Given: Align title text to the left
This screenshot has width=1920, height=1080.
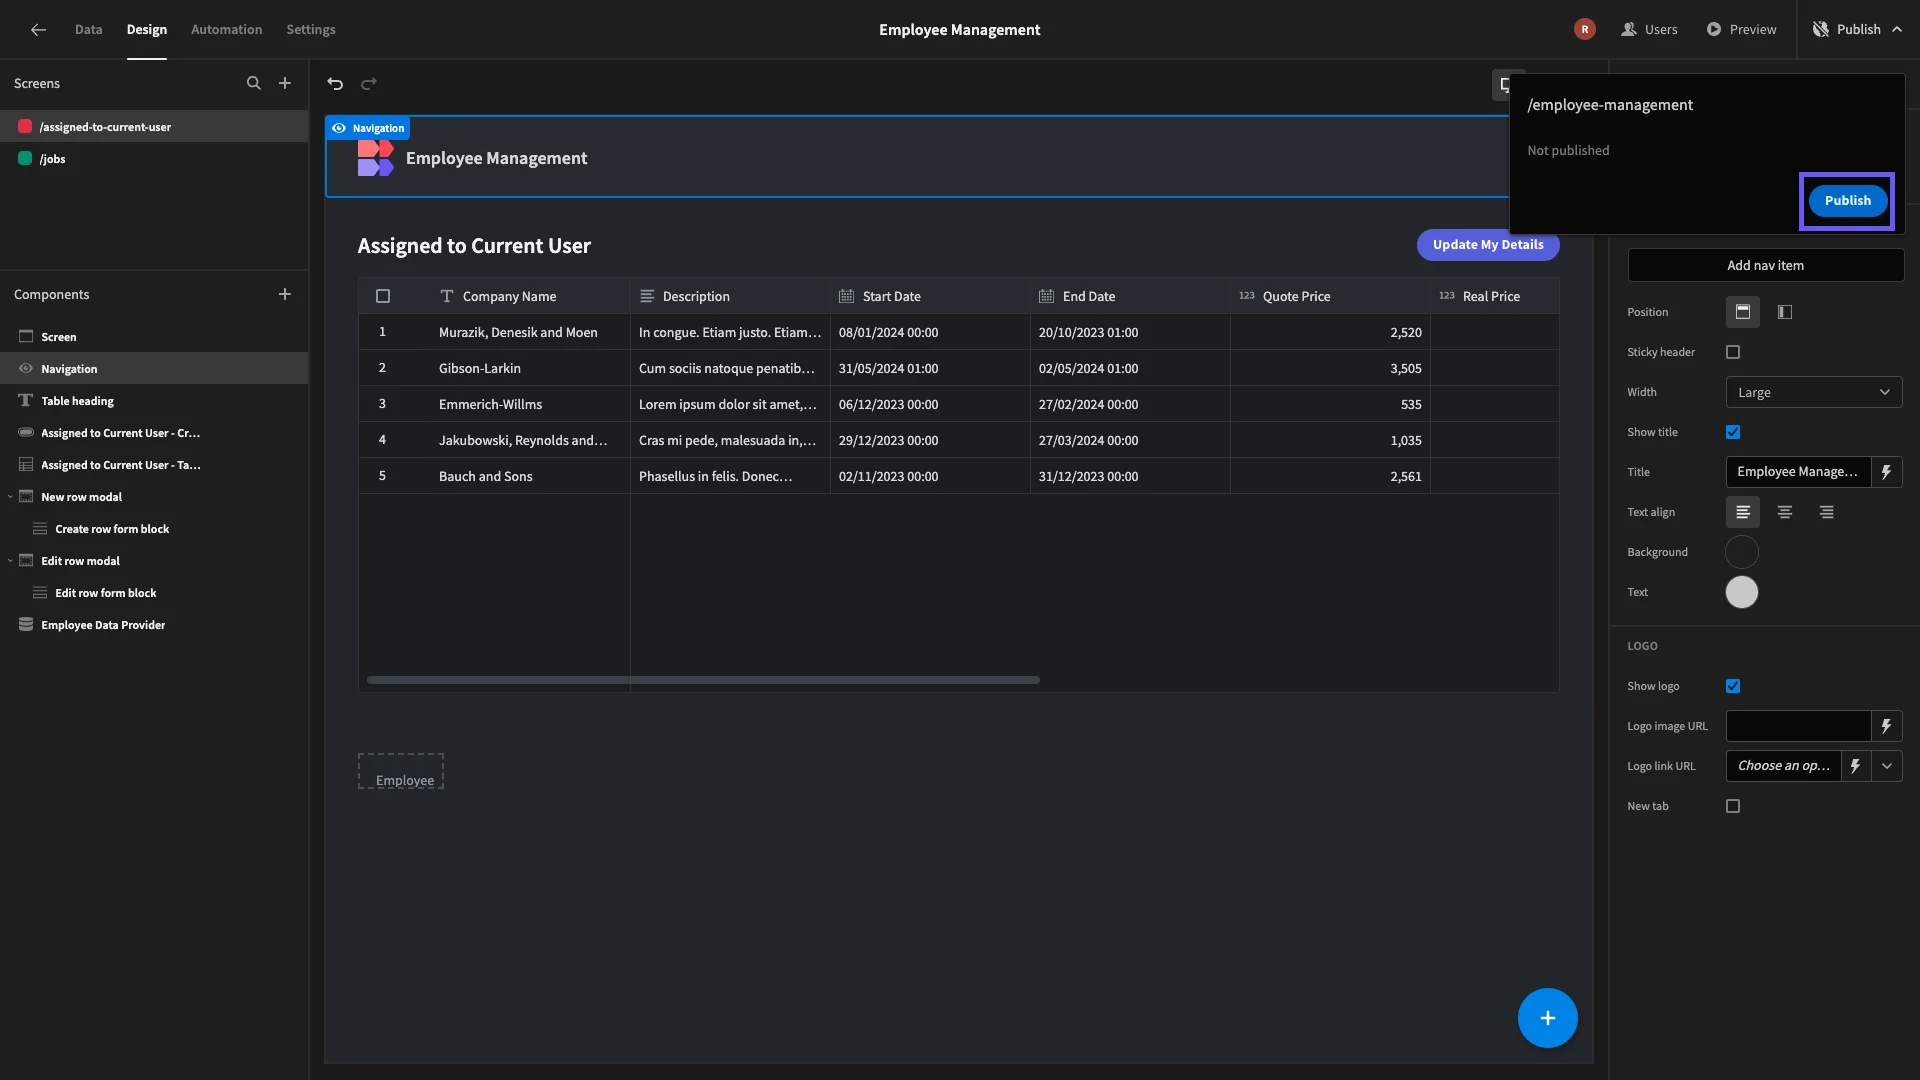Looking at the screenshot, I should [x=1742, y=512].
